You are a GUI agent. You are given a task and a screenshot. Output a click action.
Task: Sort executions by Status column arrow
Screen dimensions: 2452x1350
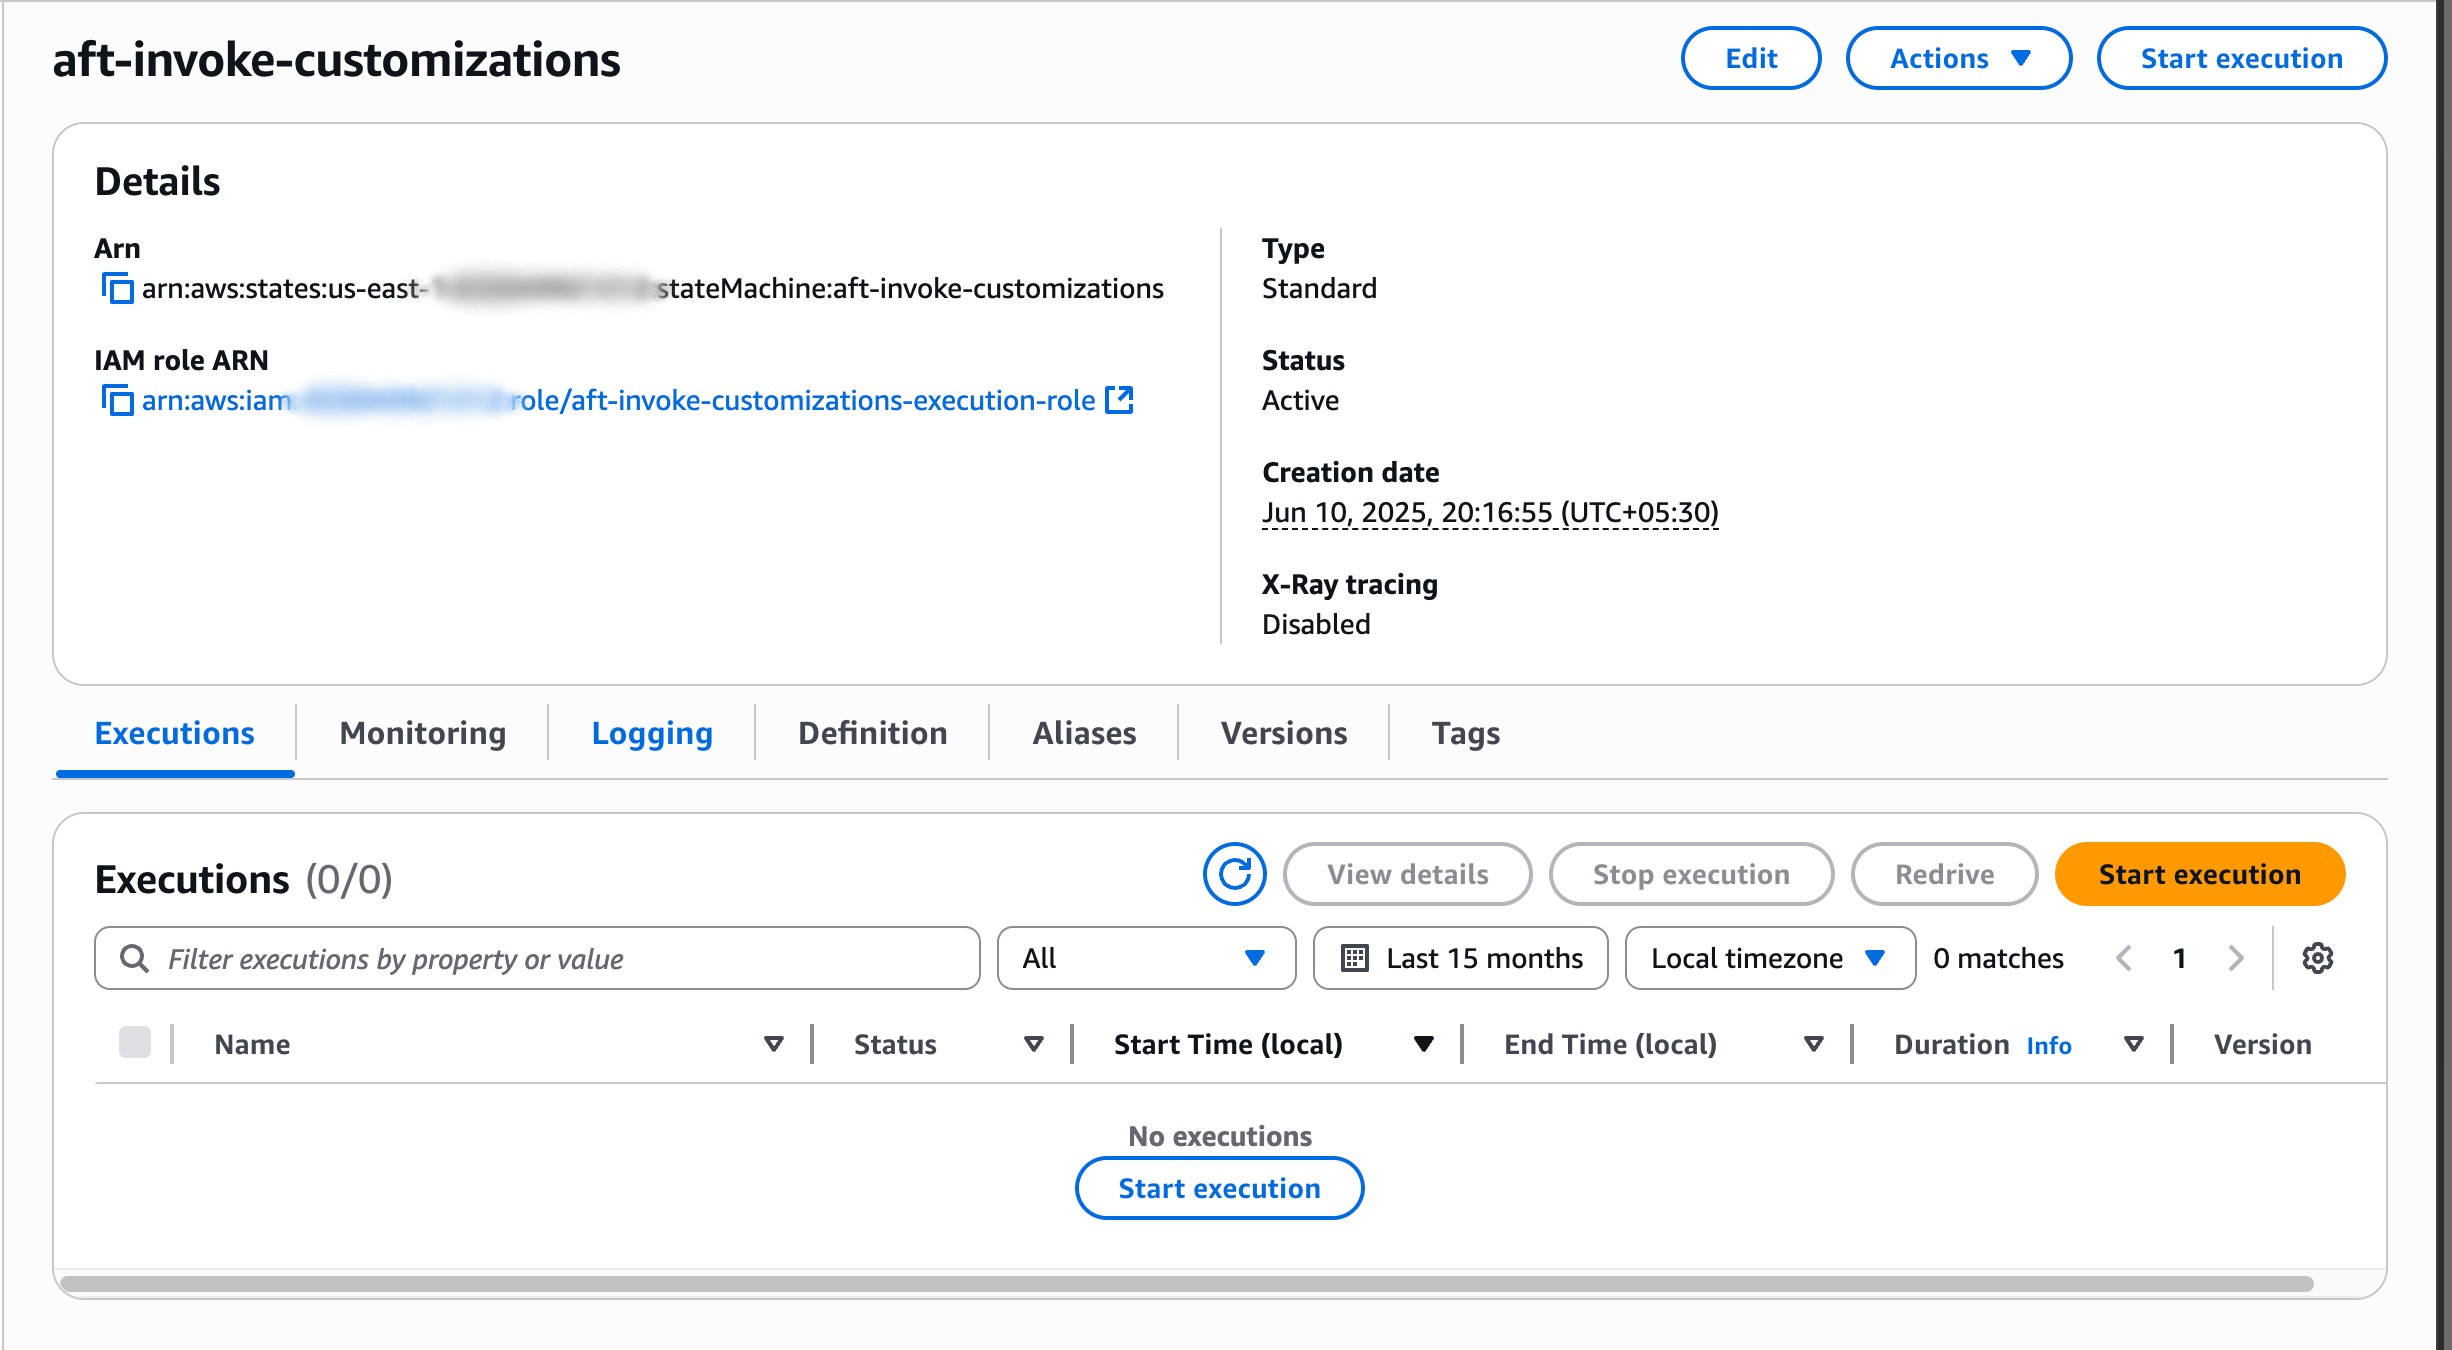1034,1044
